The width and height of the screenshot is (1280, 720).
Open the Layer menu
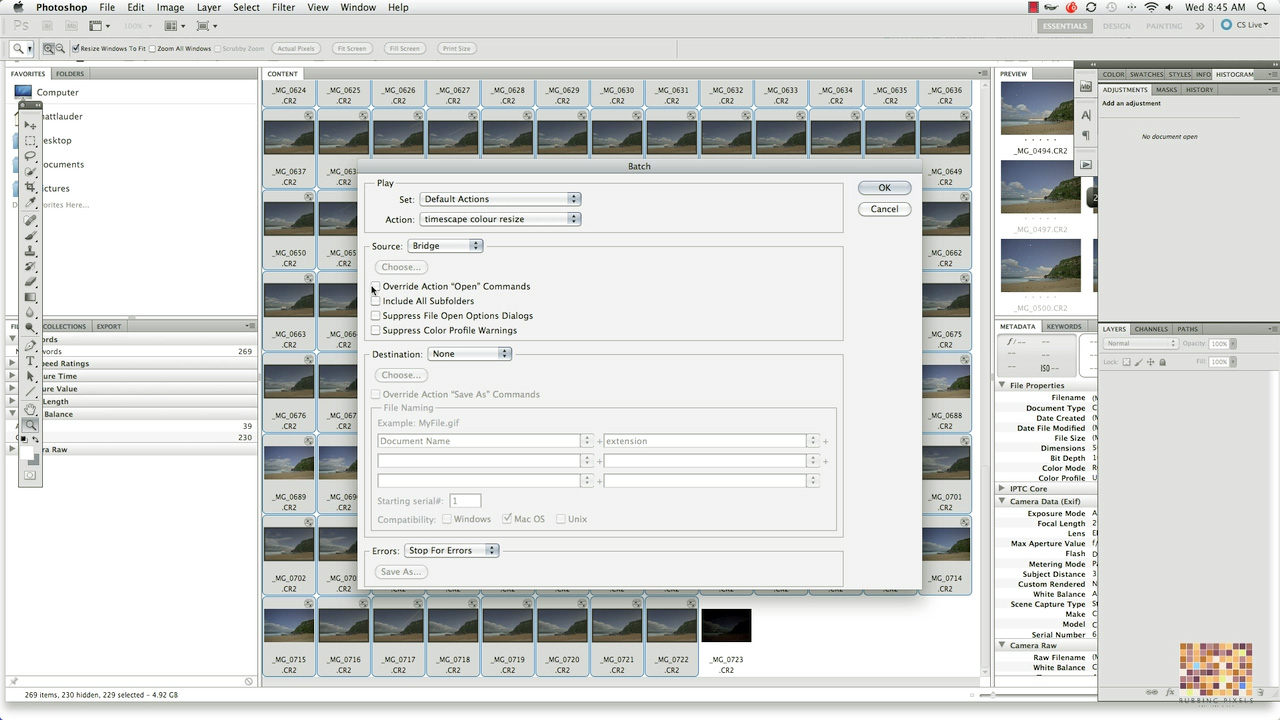point(209,7)
